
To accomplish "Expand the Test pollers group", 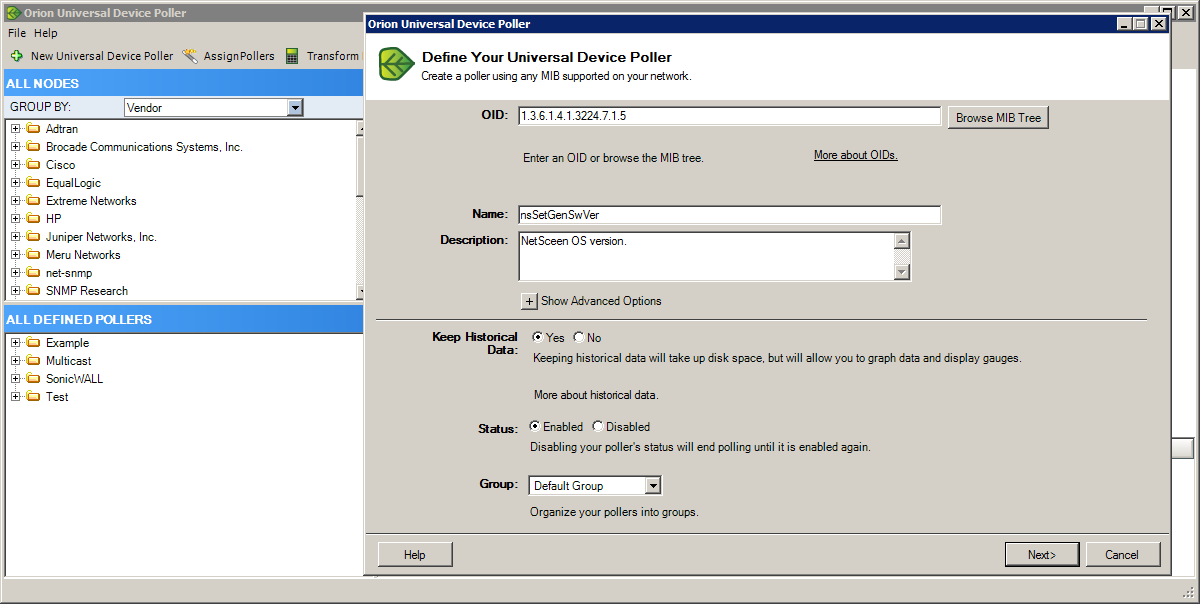I will click(15, 397).
